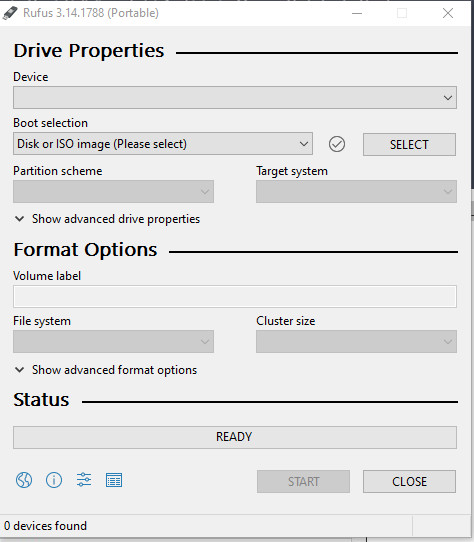Click the START button
The height and width of the screenshot is (542, 474).
pyautogui.click(x=303, y=482)
